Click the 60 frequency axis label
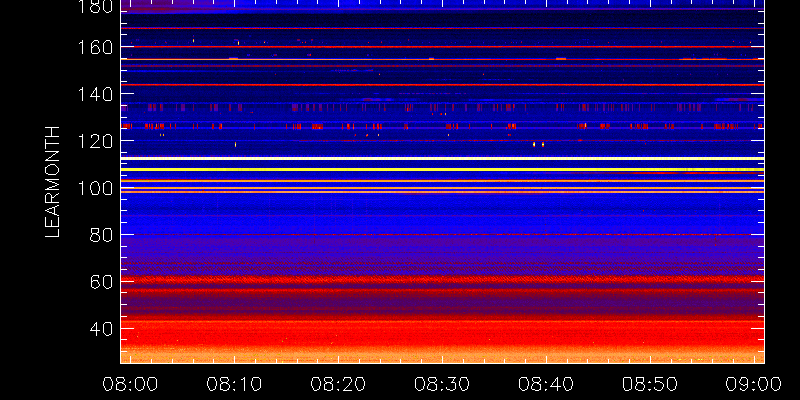Screen dimensions: 800x400 pos(102,282)
